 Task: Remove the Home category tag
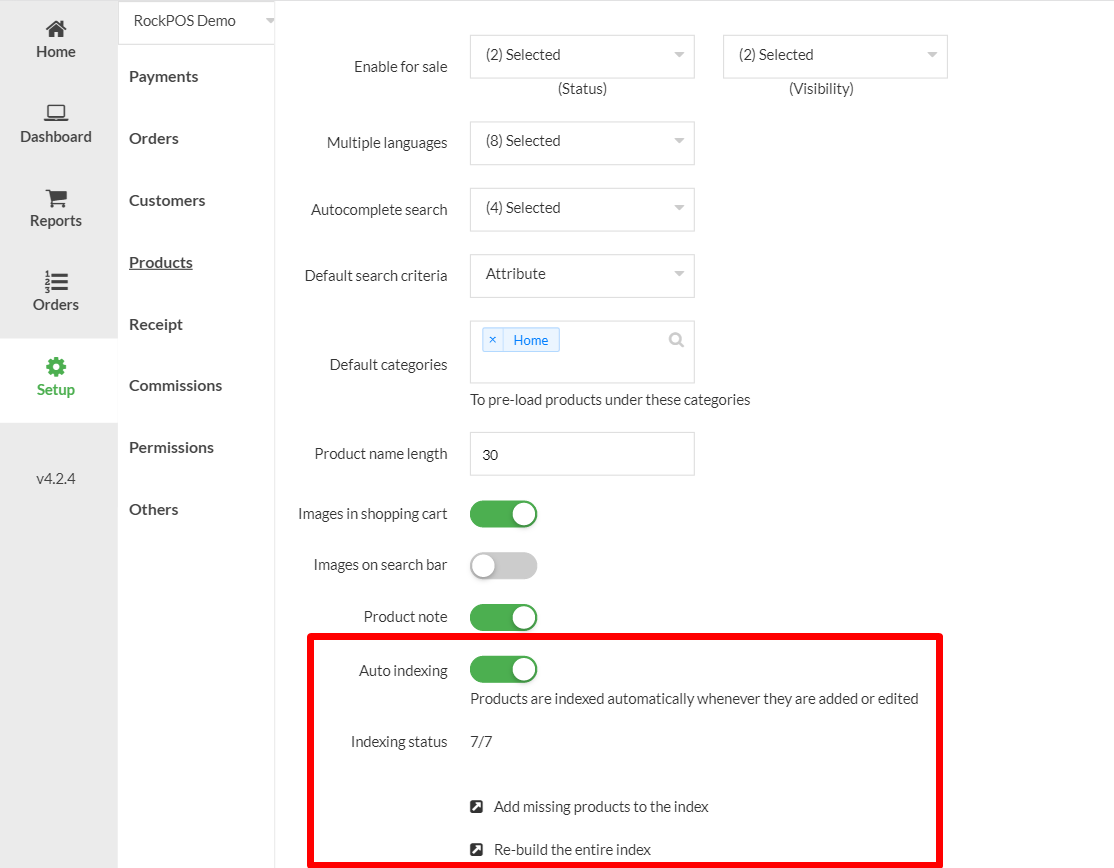tap(492, 340)
